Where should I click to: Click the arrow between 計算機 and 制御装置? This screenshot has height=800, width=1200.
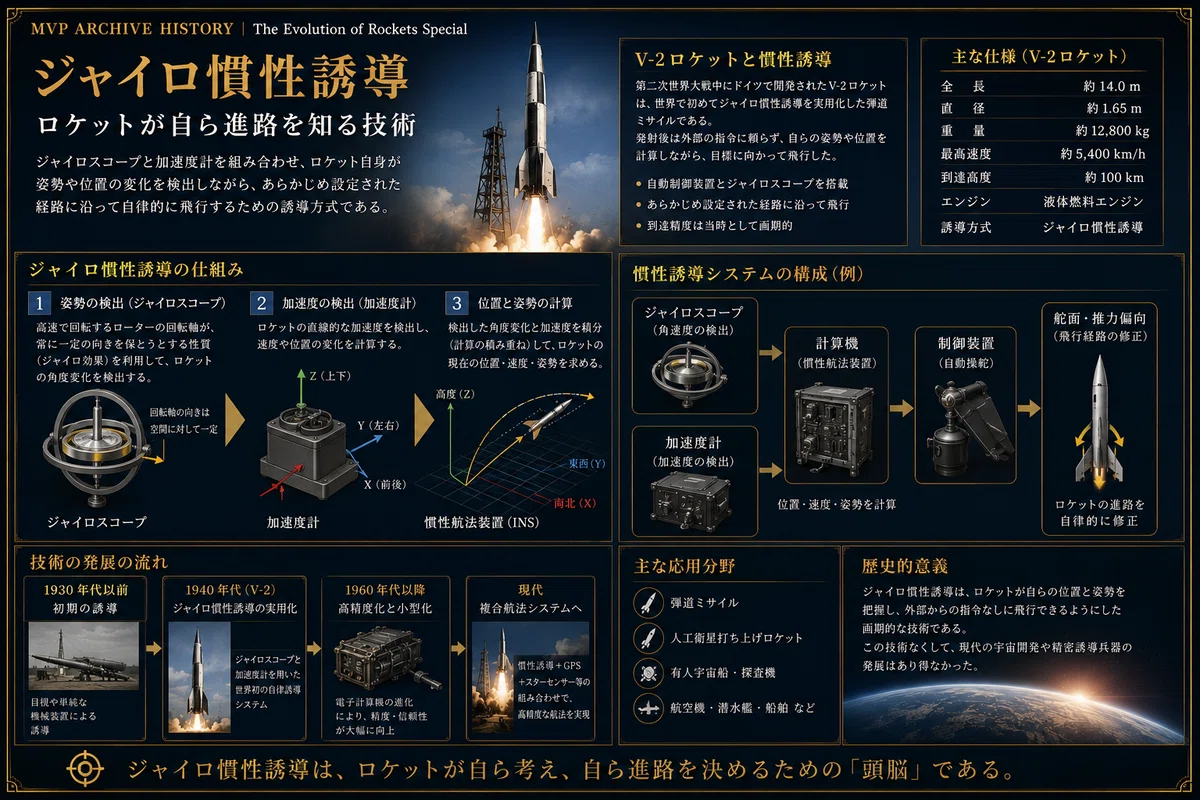click(900, 408)
